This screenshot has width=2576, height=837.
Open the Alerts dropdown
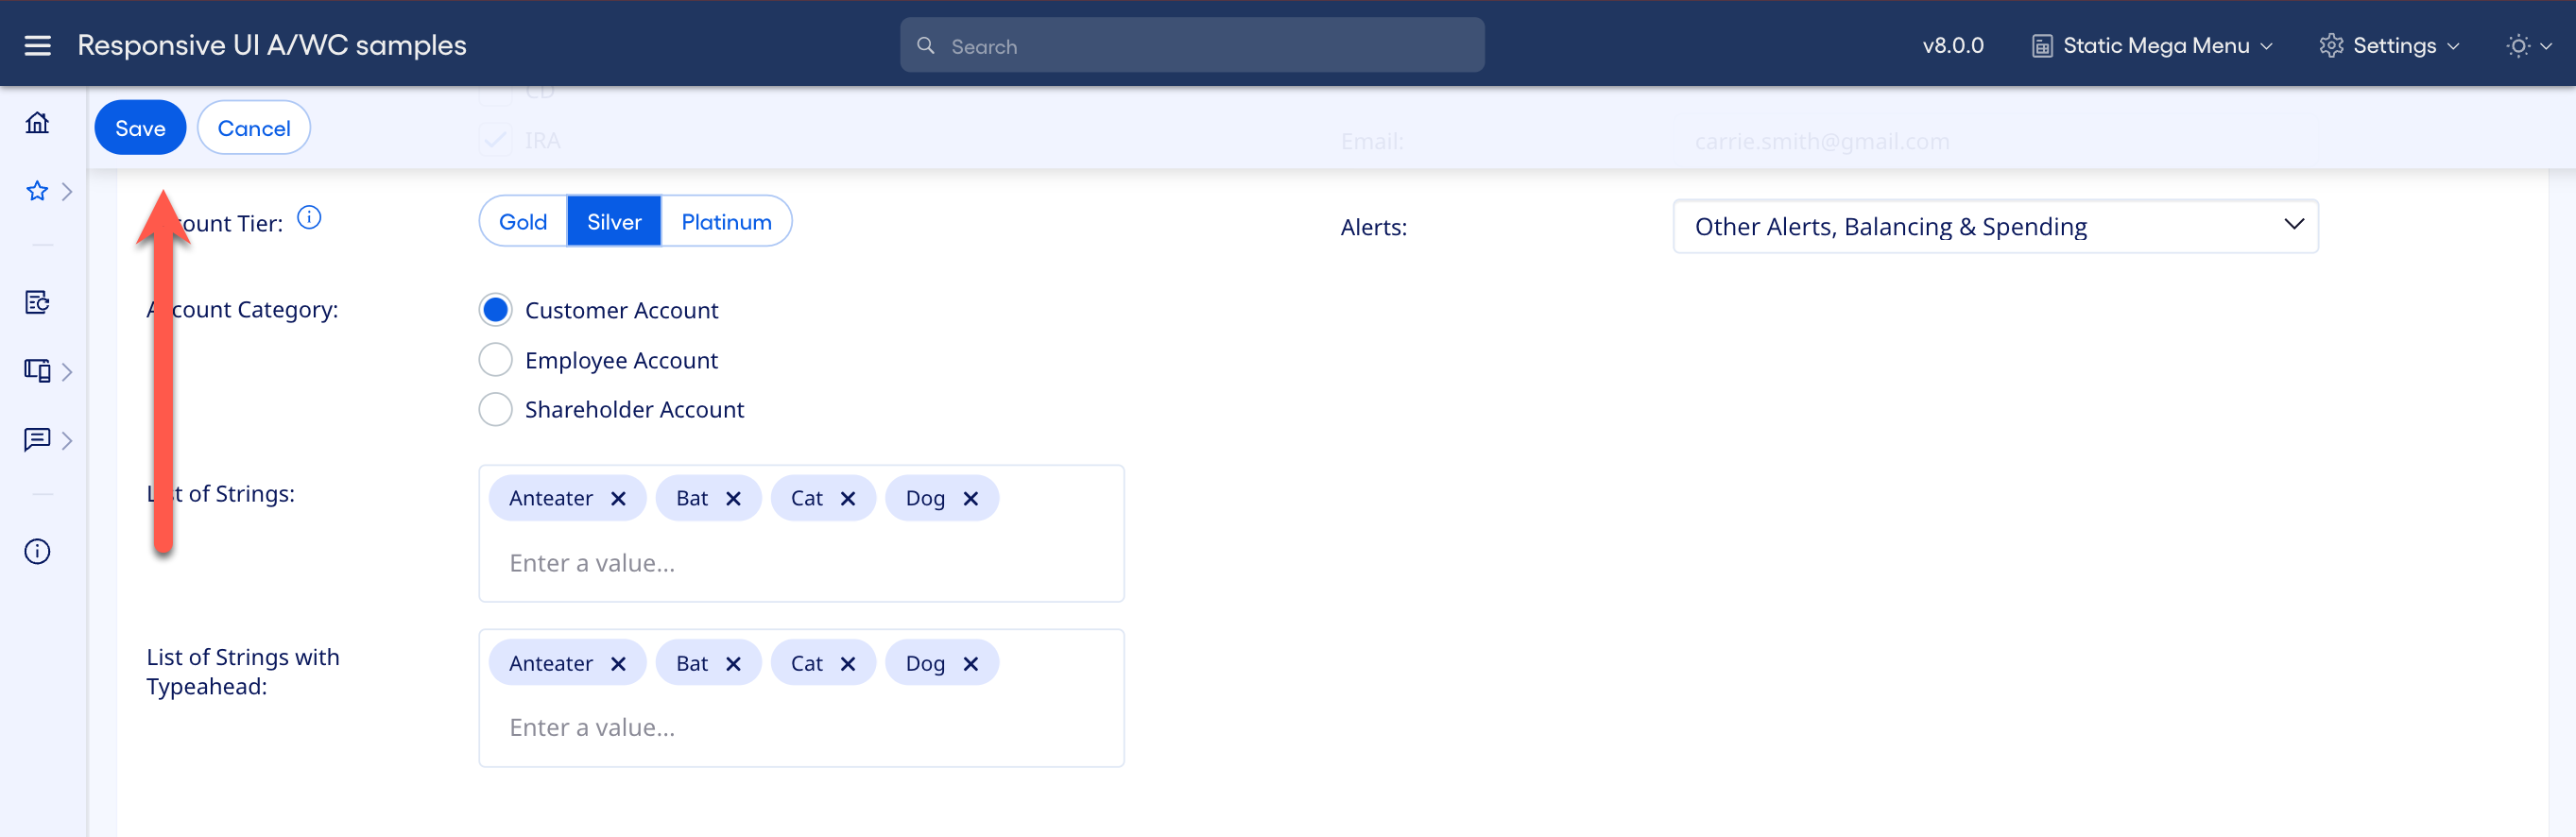tap(1995, 226)
